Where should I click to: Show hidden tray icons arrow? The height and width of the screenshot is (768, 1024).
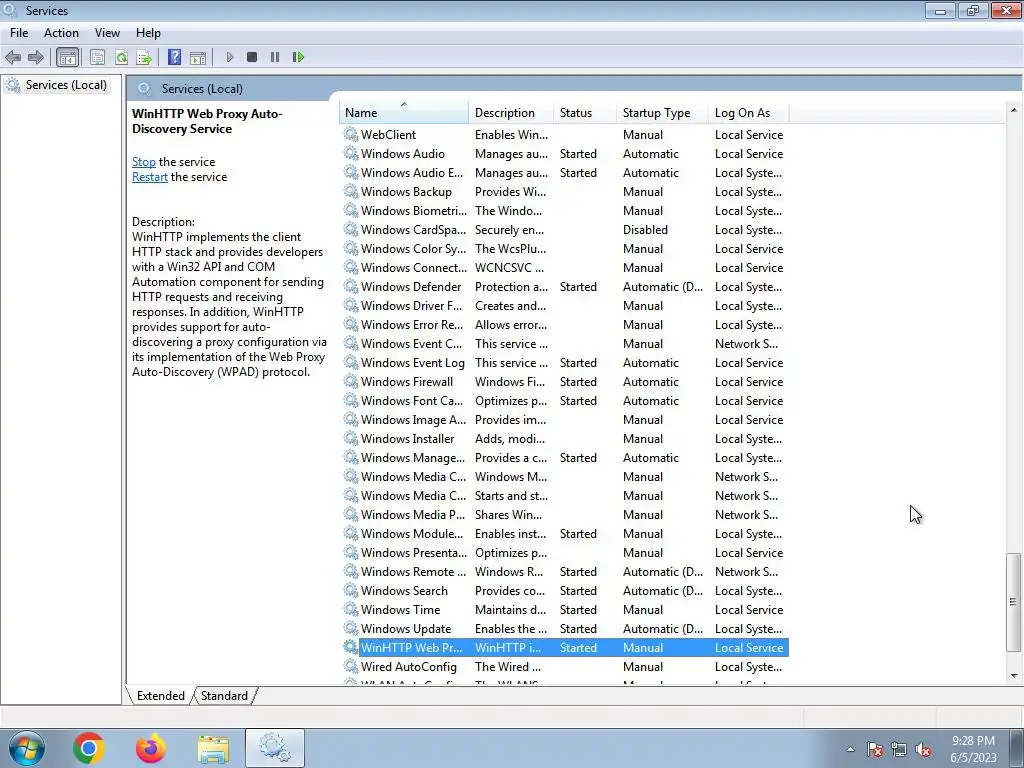click(x=850, y=749)
